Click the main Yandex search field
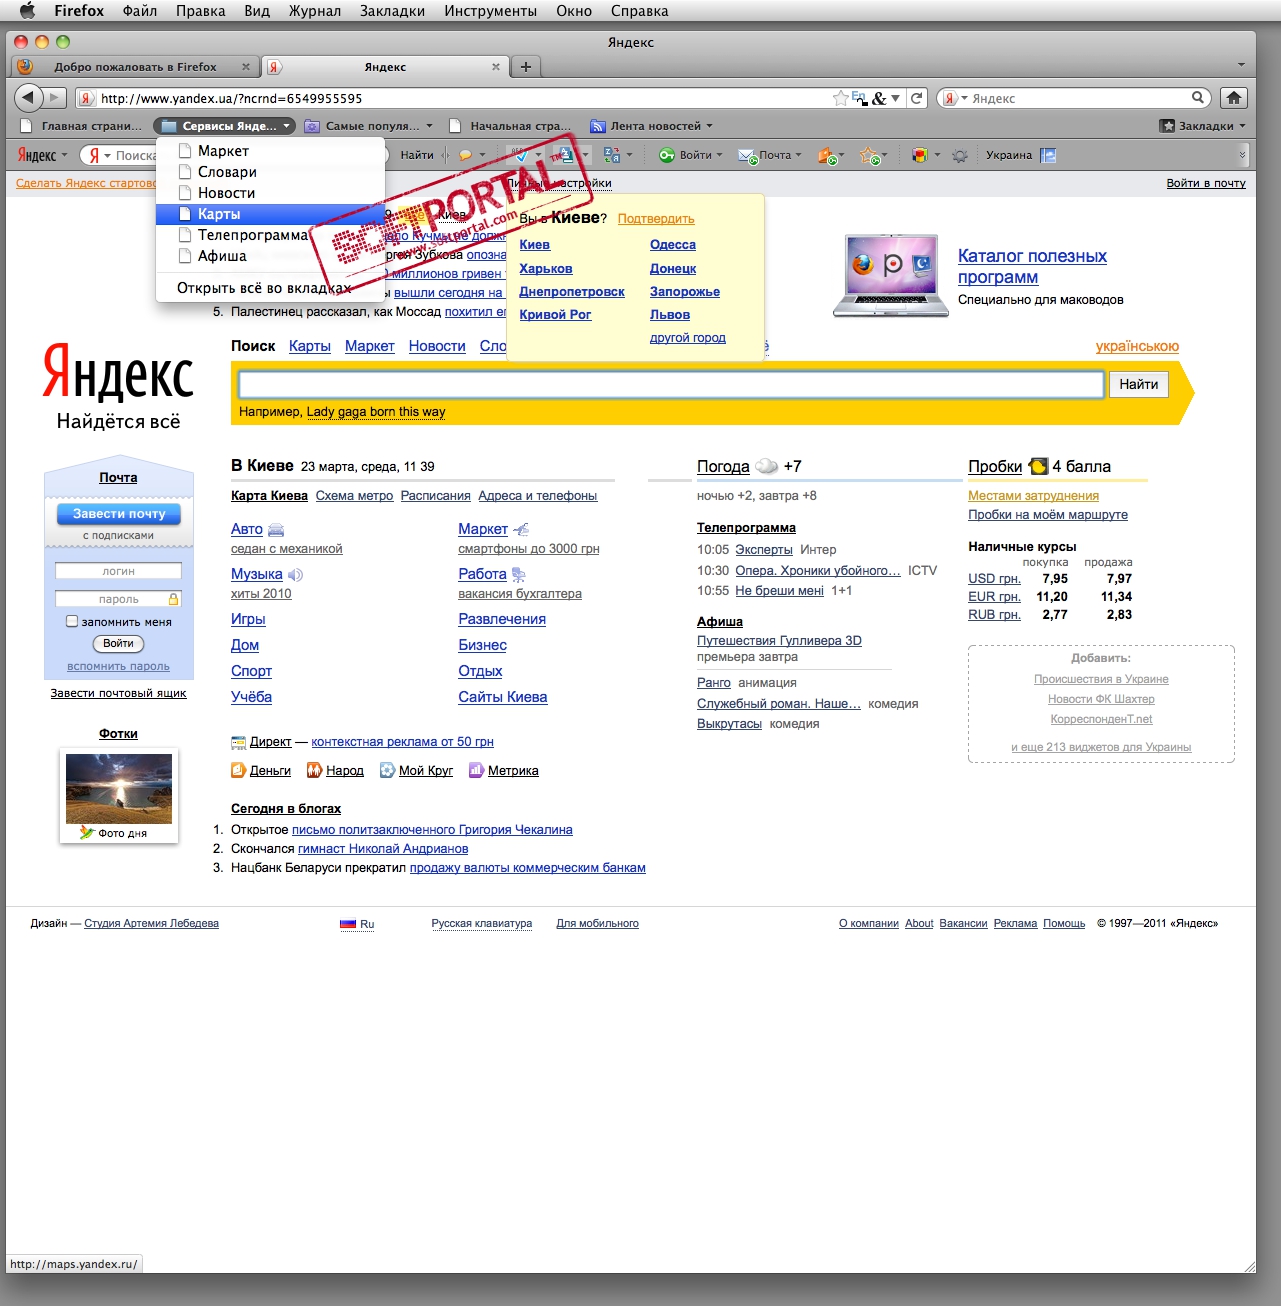This screenshot has height=1306, width=1281. tap(671, 384)
